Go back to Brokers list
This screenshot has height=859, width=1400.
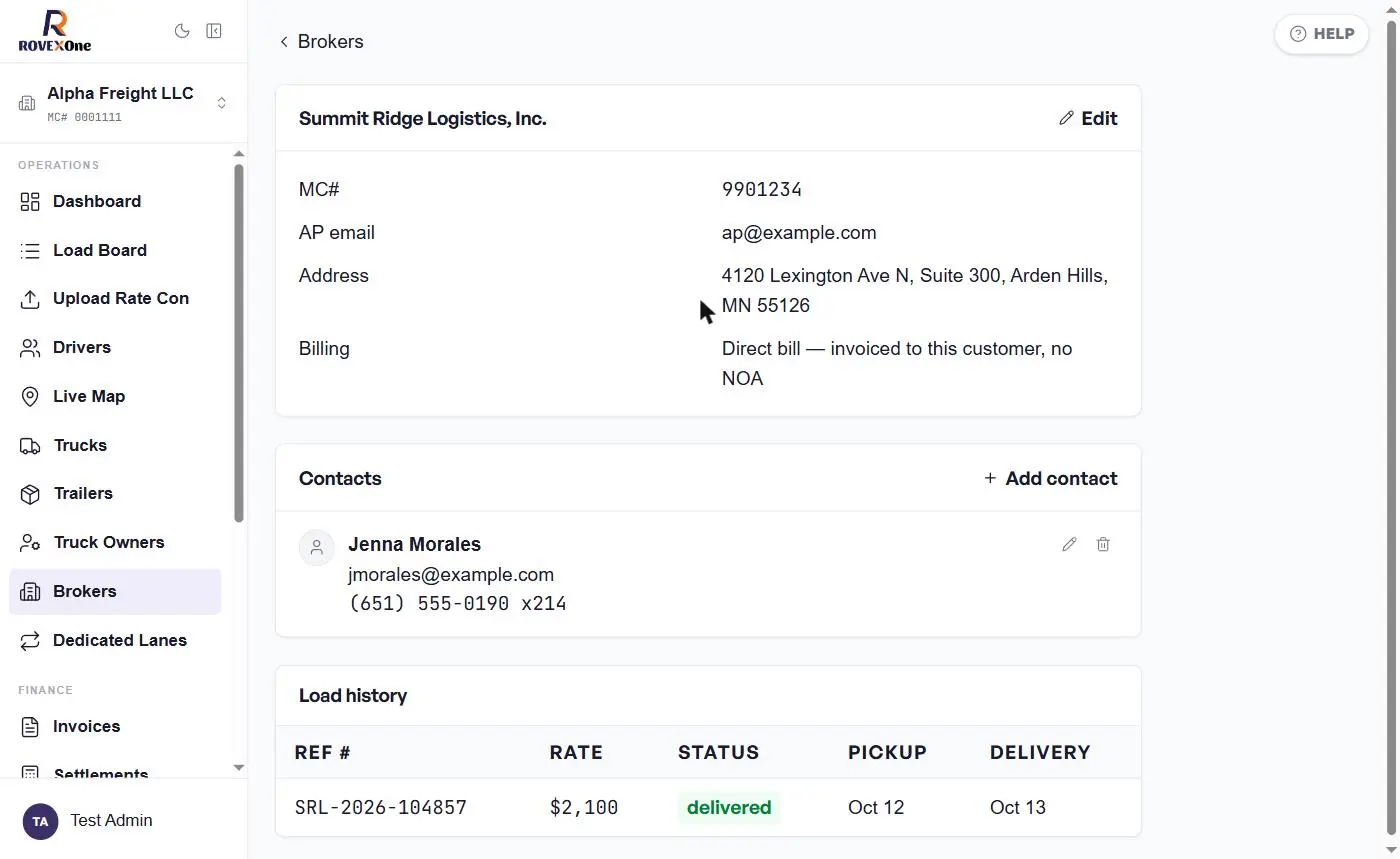(321, 41)
